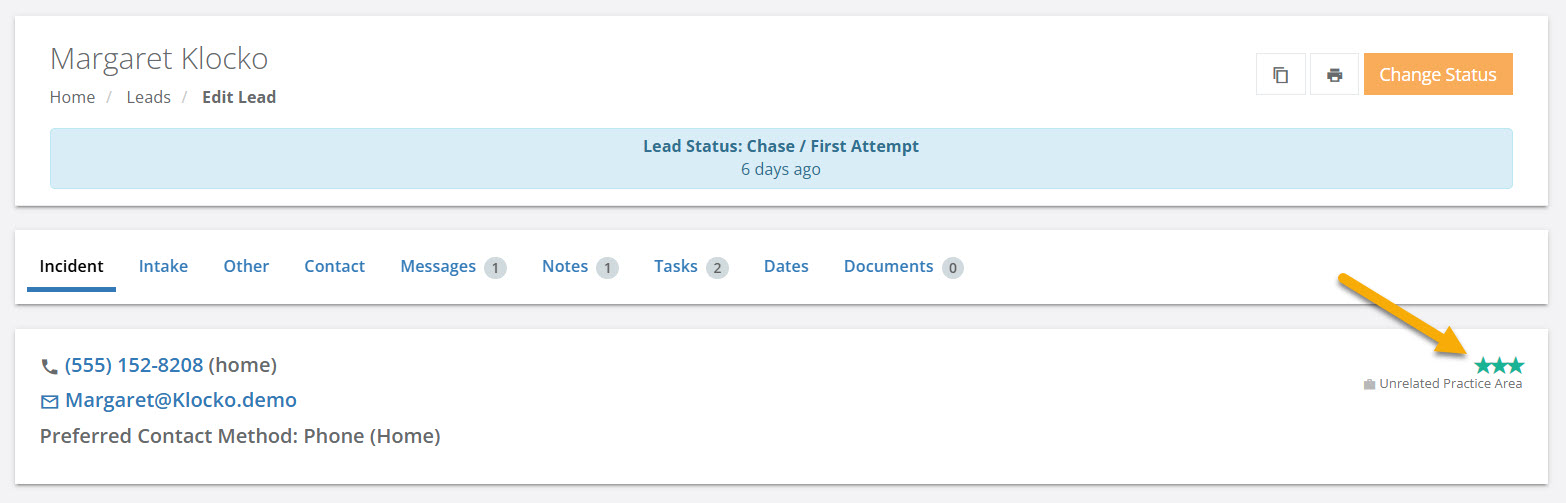This screenshot has width=1566, height=503.
Task: Click the envelope email icon
Action: (49, 402)
